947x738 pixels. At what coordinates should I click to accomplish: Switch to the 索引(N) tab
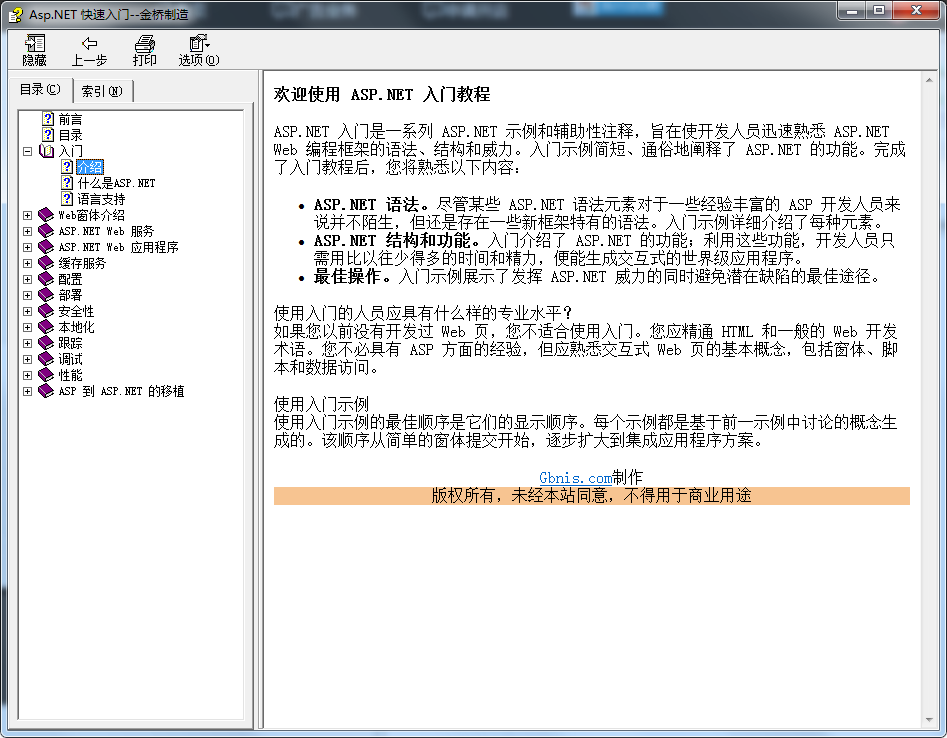click(x=103, y=89)
